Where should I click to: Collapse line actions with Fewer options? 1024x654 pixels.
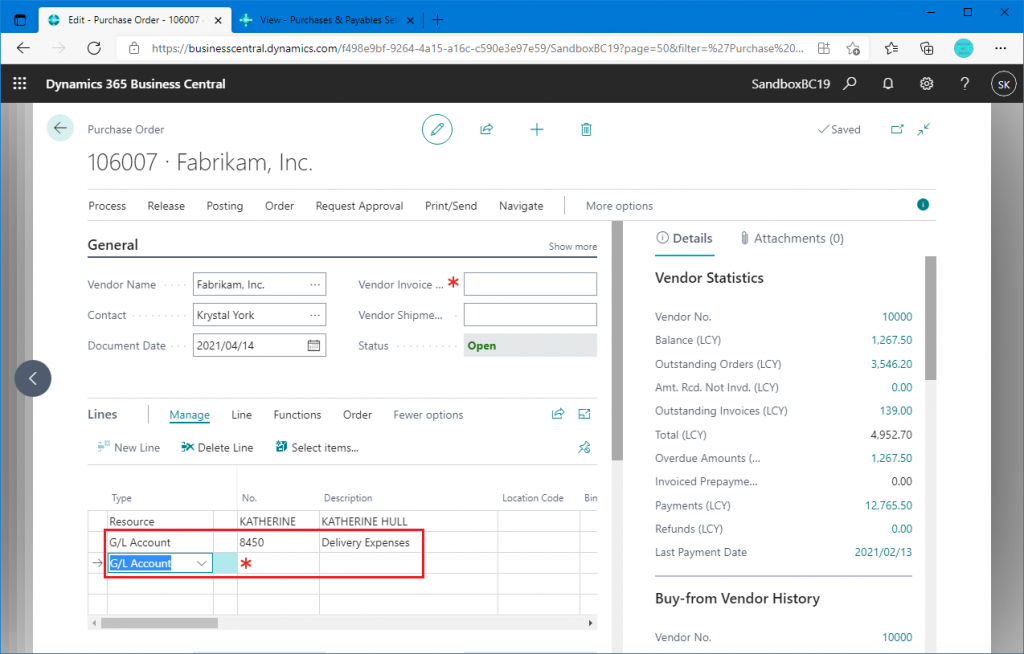click(x=428, y=415)
